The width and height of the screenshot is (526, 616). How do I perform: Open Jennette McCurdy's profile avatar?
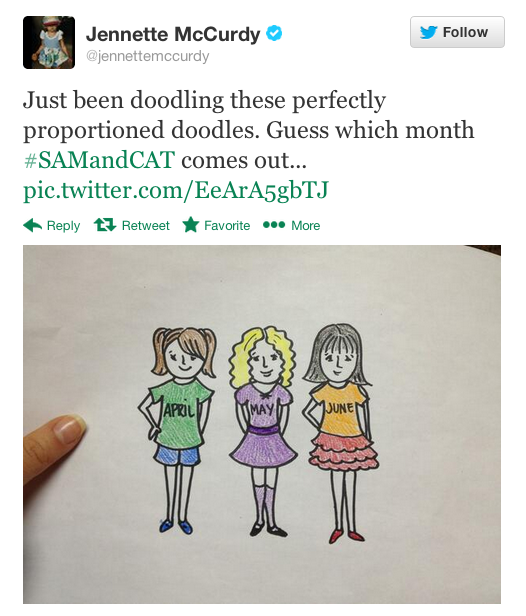49,42
